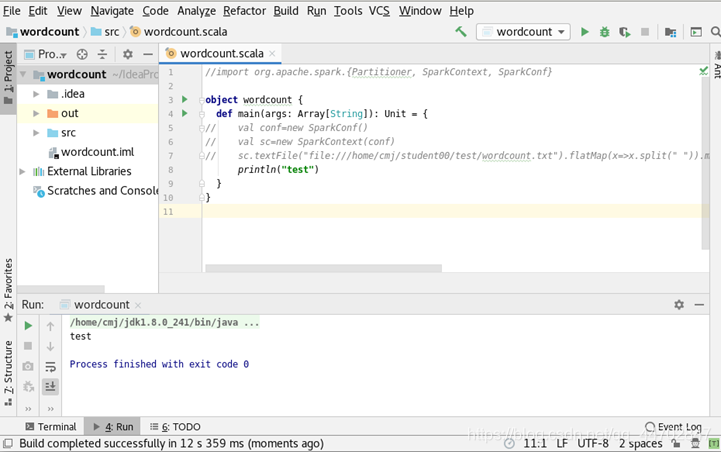This screenshot has height=453, width=721.
Task: Rerun wordcount in Run panel
Action: pyautogui.click(x=28, y=326)
